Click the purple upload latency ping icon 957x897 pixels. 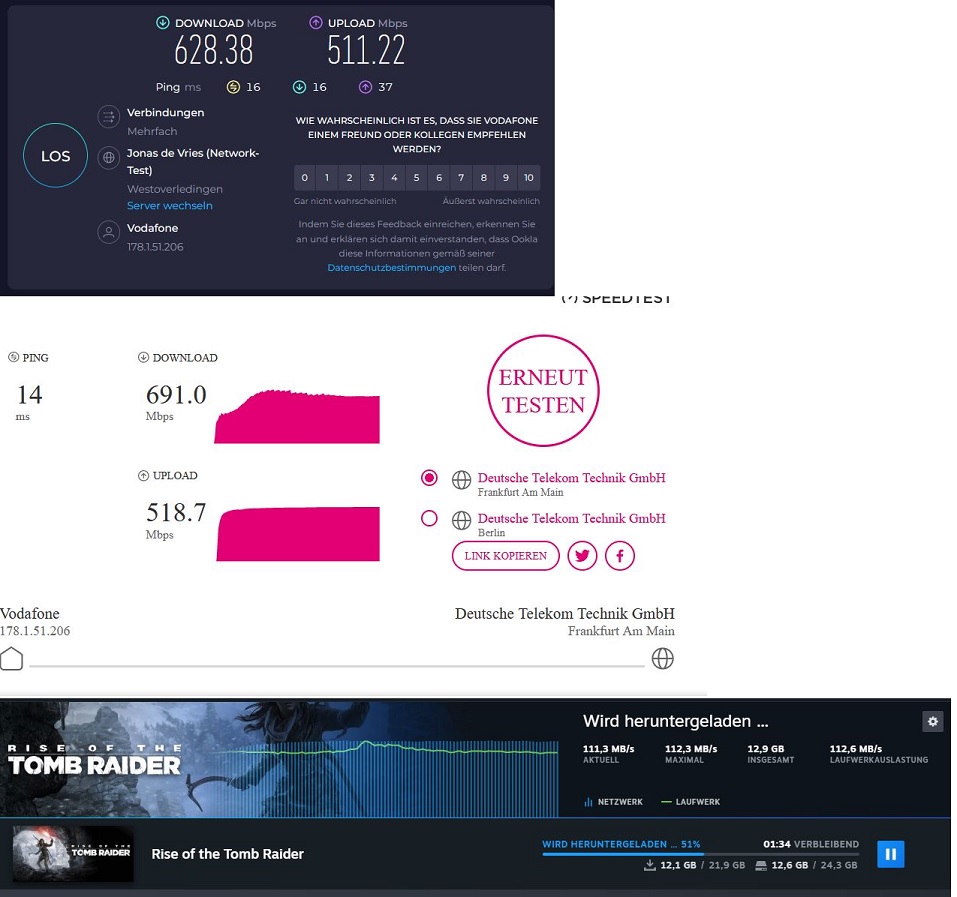[x=365, y=87]
